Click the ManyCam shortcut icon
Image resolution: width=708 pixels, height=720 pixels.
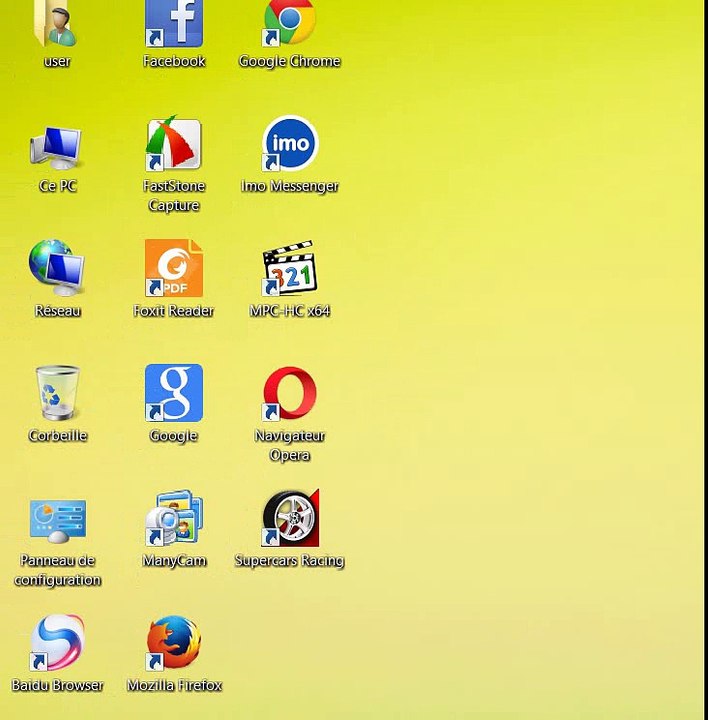174,518
